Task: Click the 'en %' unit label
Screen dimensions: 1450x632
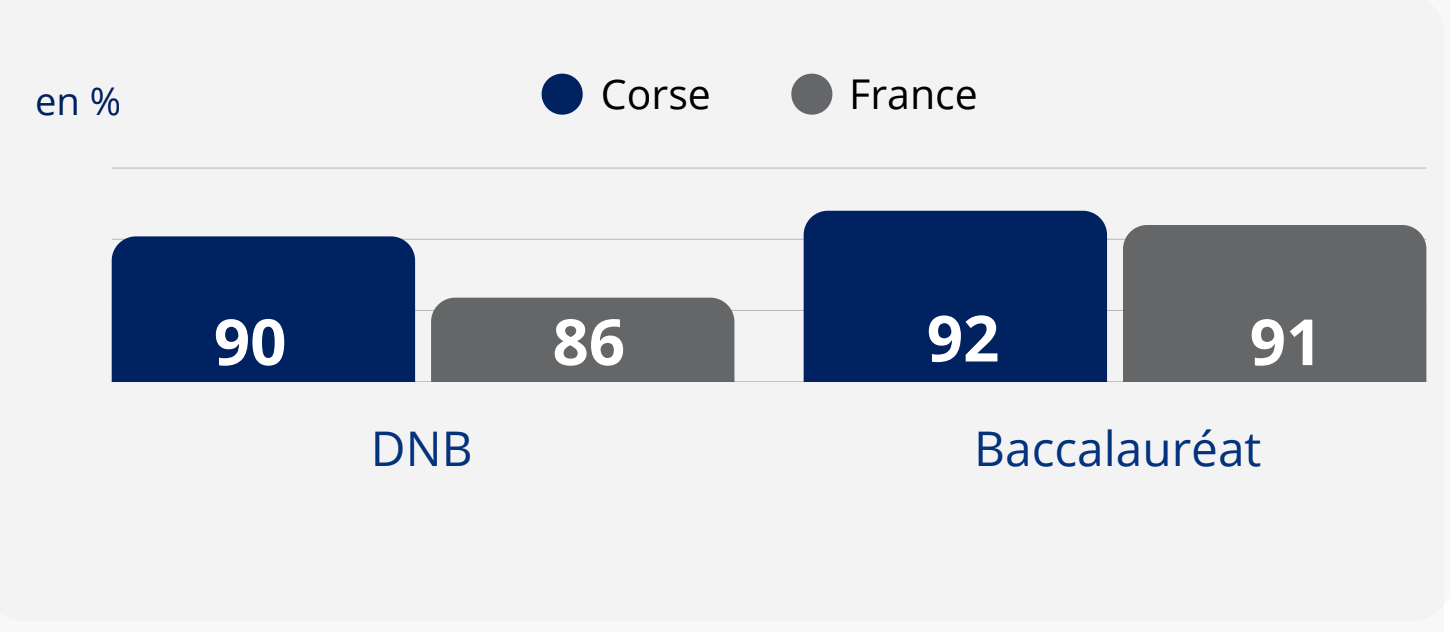Action: point(78,102)
